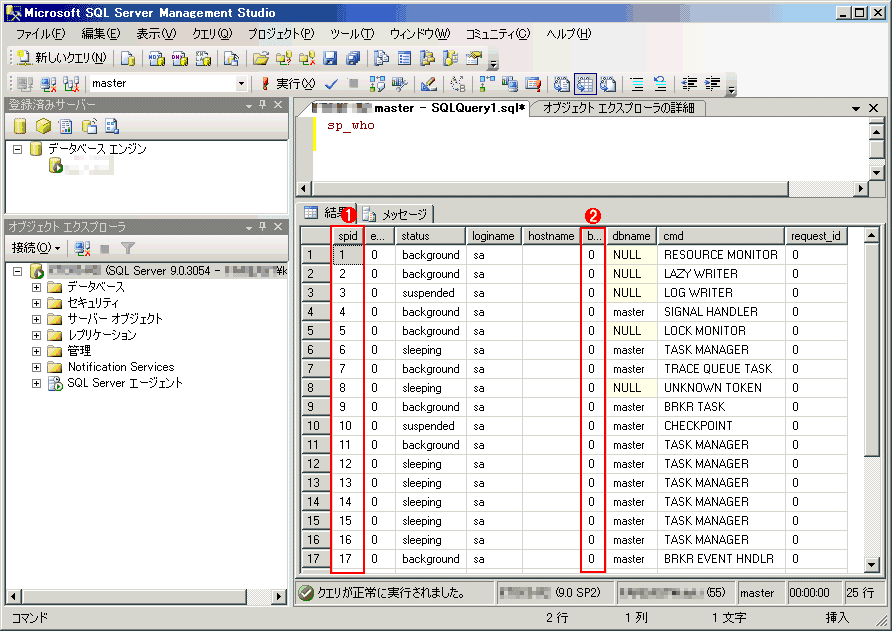This screenshot has width=892, height=631.
Task: Analyze query in Database Engine Tuning Advisor
Action: (400, 84)
